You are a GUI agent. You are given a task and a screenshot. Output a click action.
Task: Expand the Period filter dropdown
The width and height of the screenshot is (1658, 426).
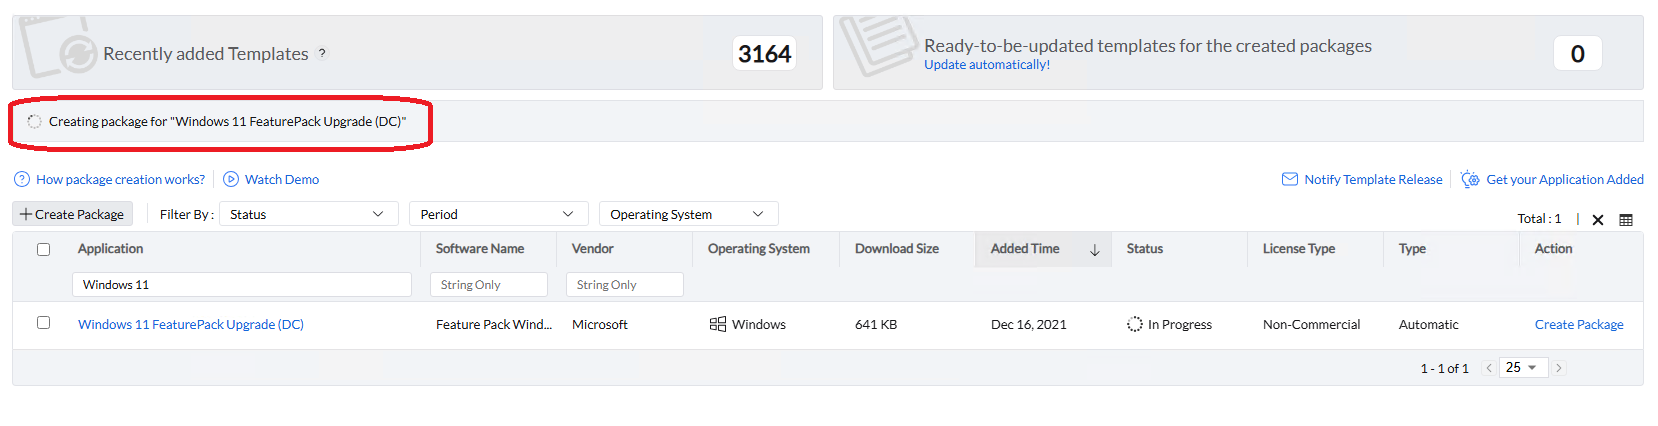497,214
